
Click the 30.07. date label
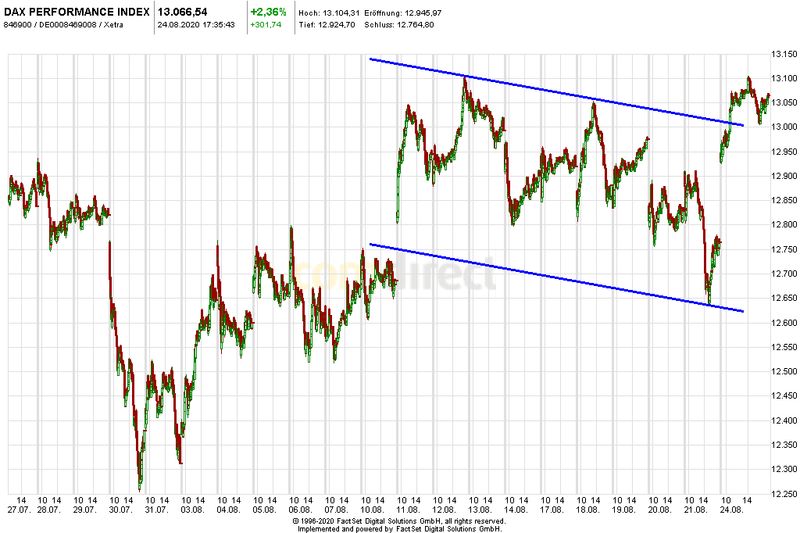(x=121, y=510)
